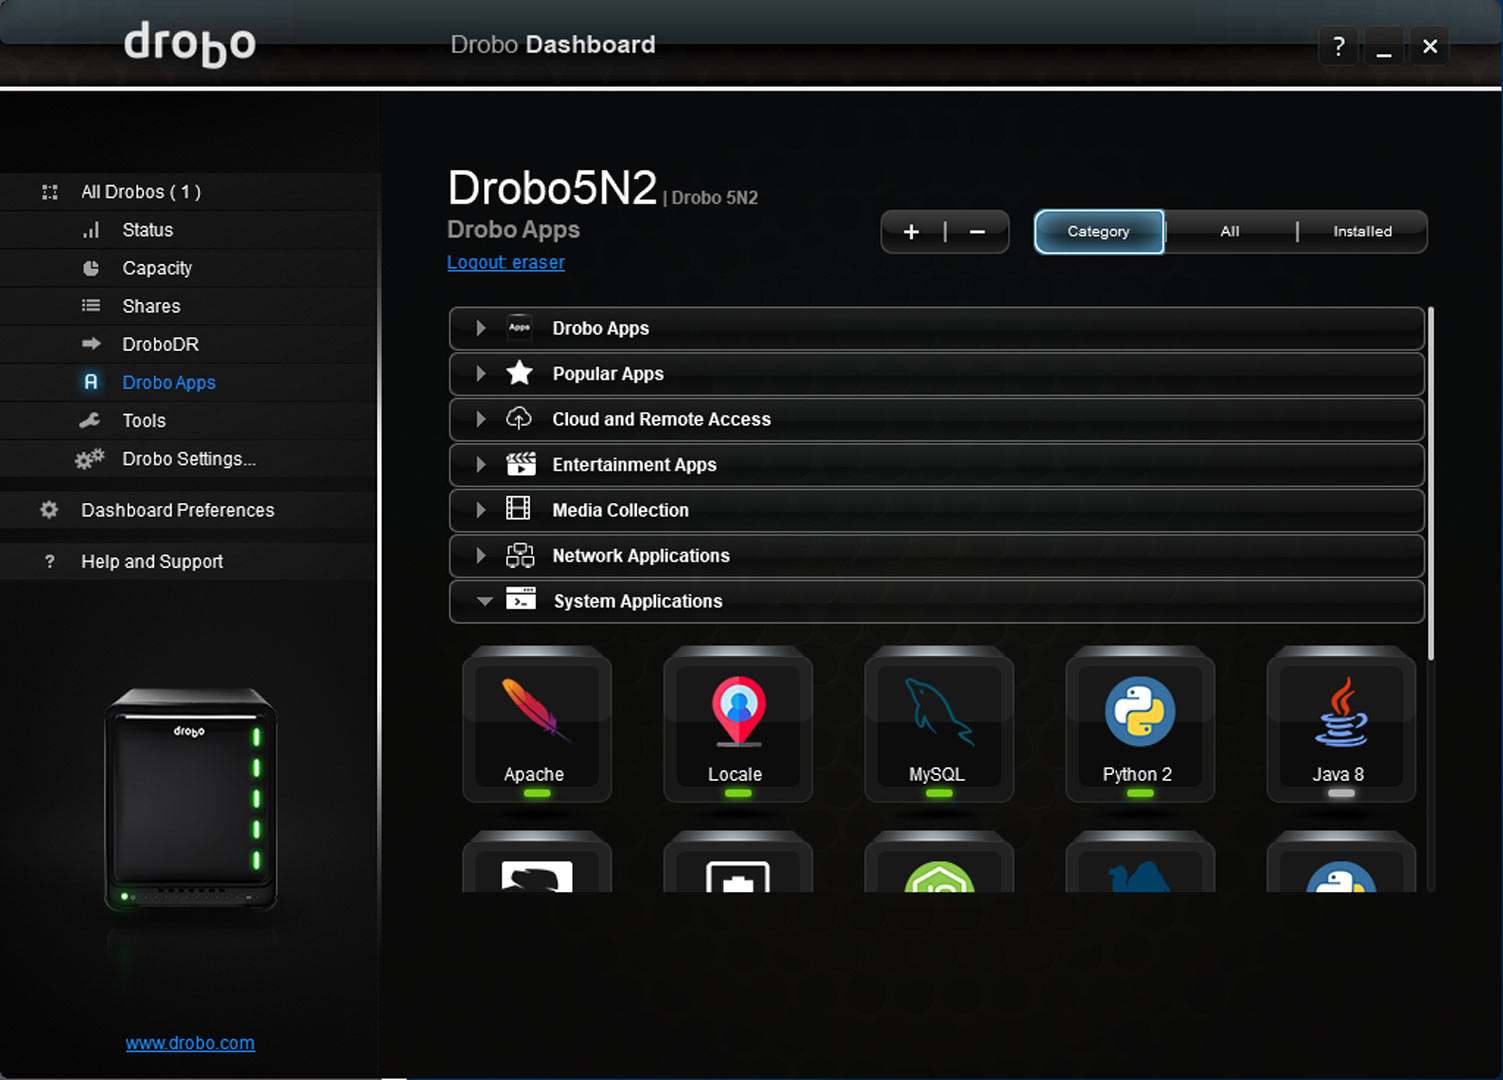The height and width of the screenshot is (1080, 1503).
Task: Open the Apache app tile
Action: tap(537, 724)
